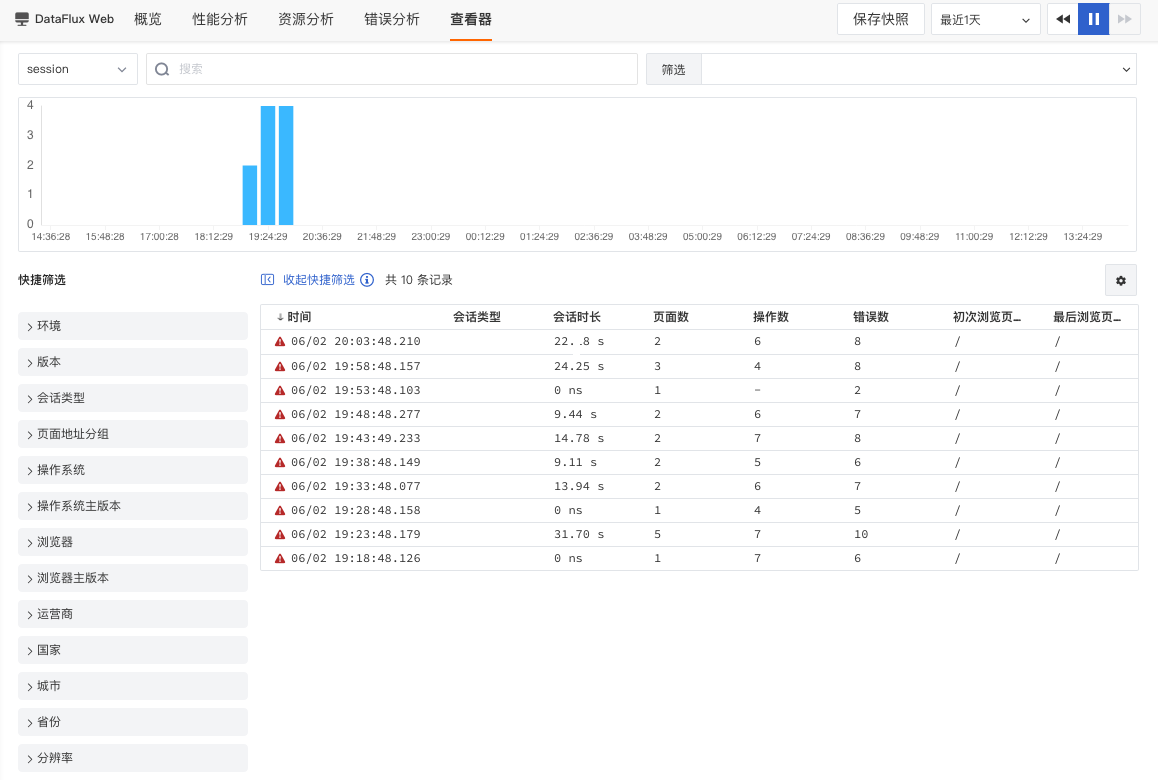1158x780 pixels.
Task: Click the fast-forward playback icon
Action: pyautogui.click(x=1124, y=19)
